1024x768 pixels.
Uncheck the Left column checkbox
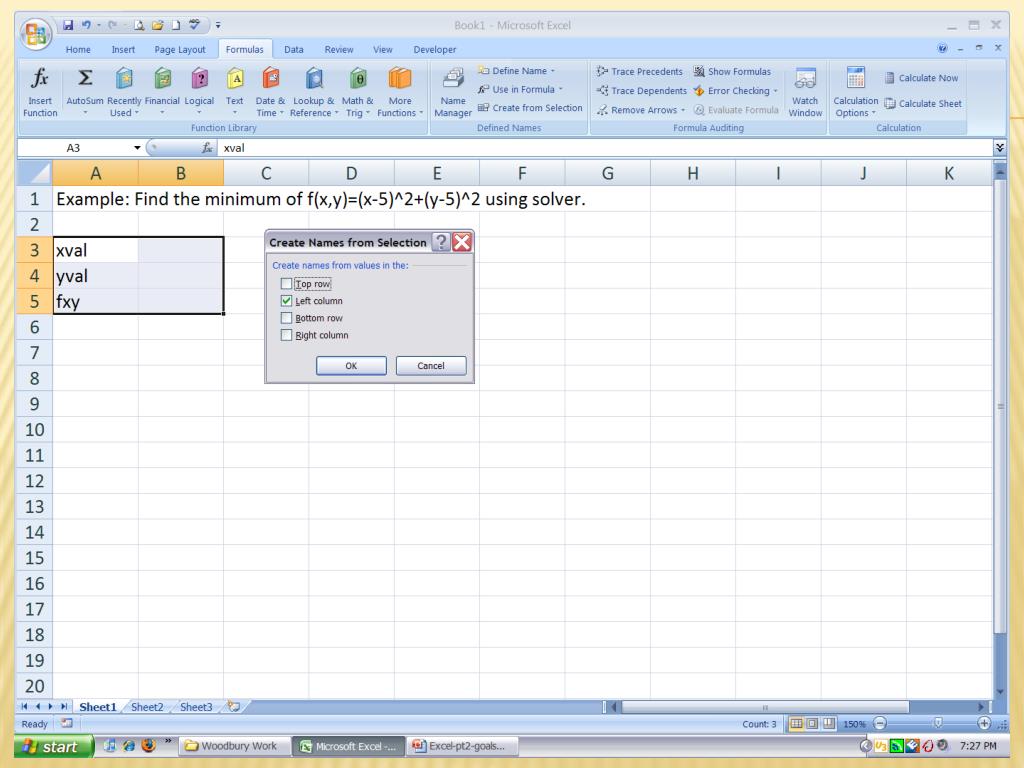pyautogui.click(x=288, y=301)
